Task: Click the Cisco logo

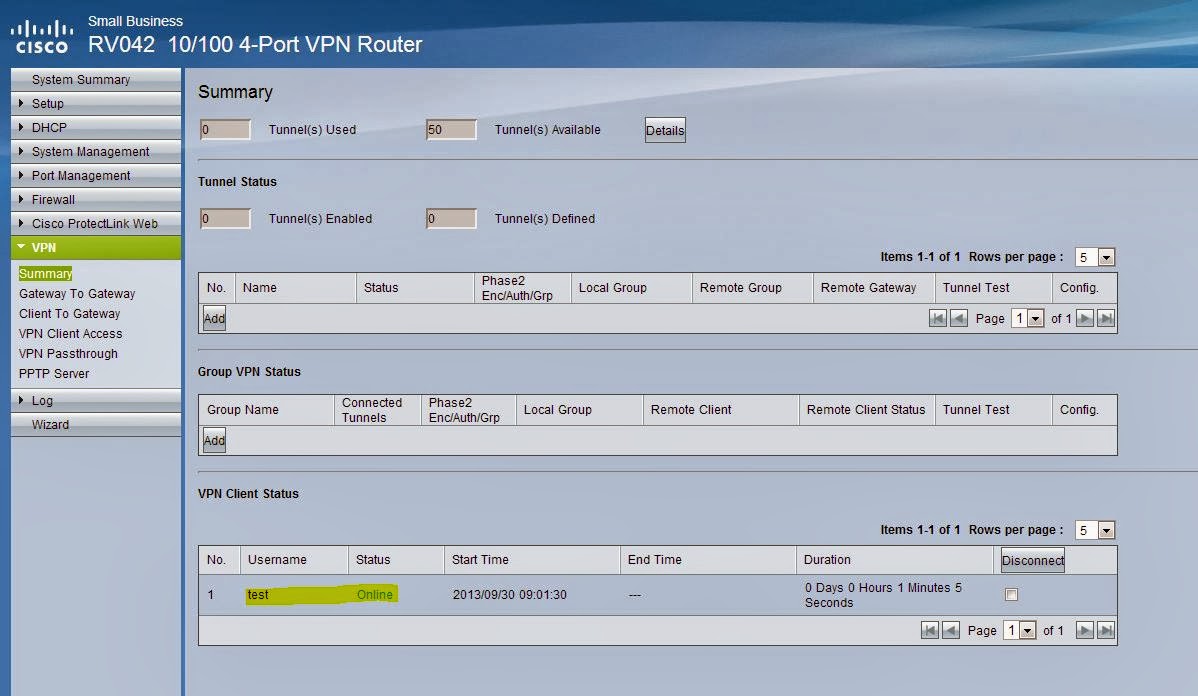Action: point(42,37)
